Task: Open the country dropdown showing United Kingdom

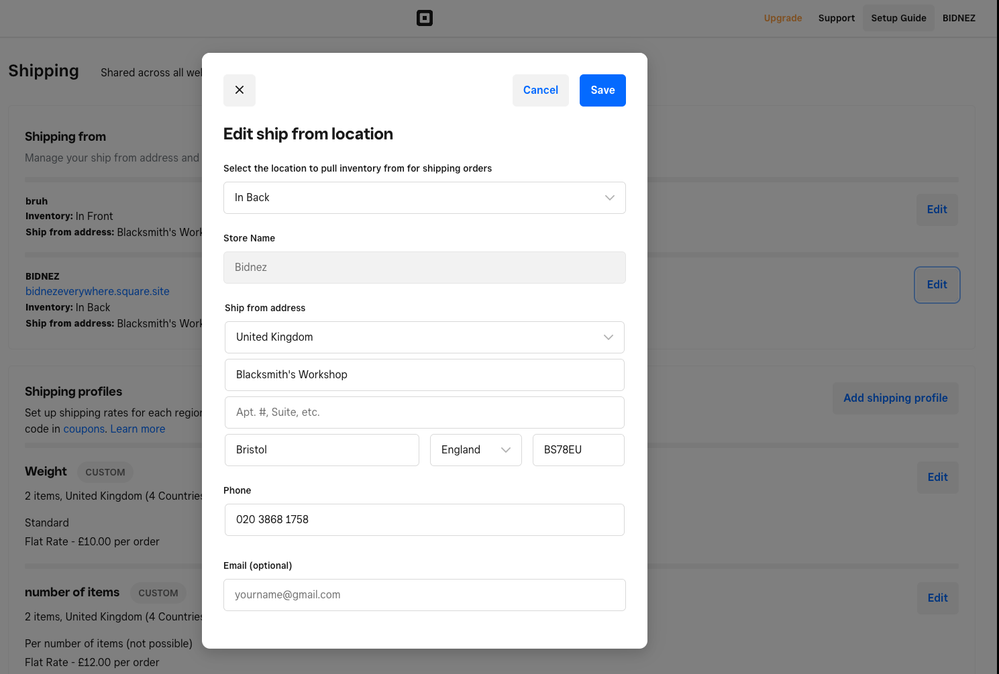Action: tap(424, 337)
